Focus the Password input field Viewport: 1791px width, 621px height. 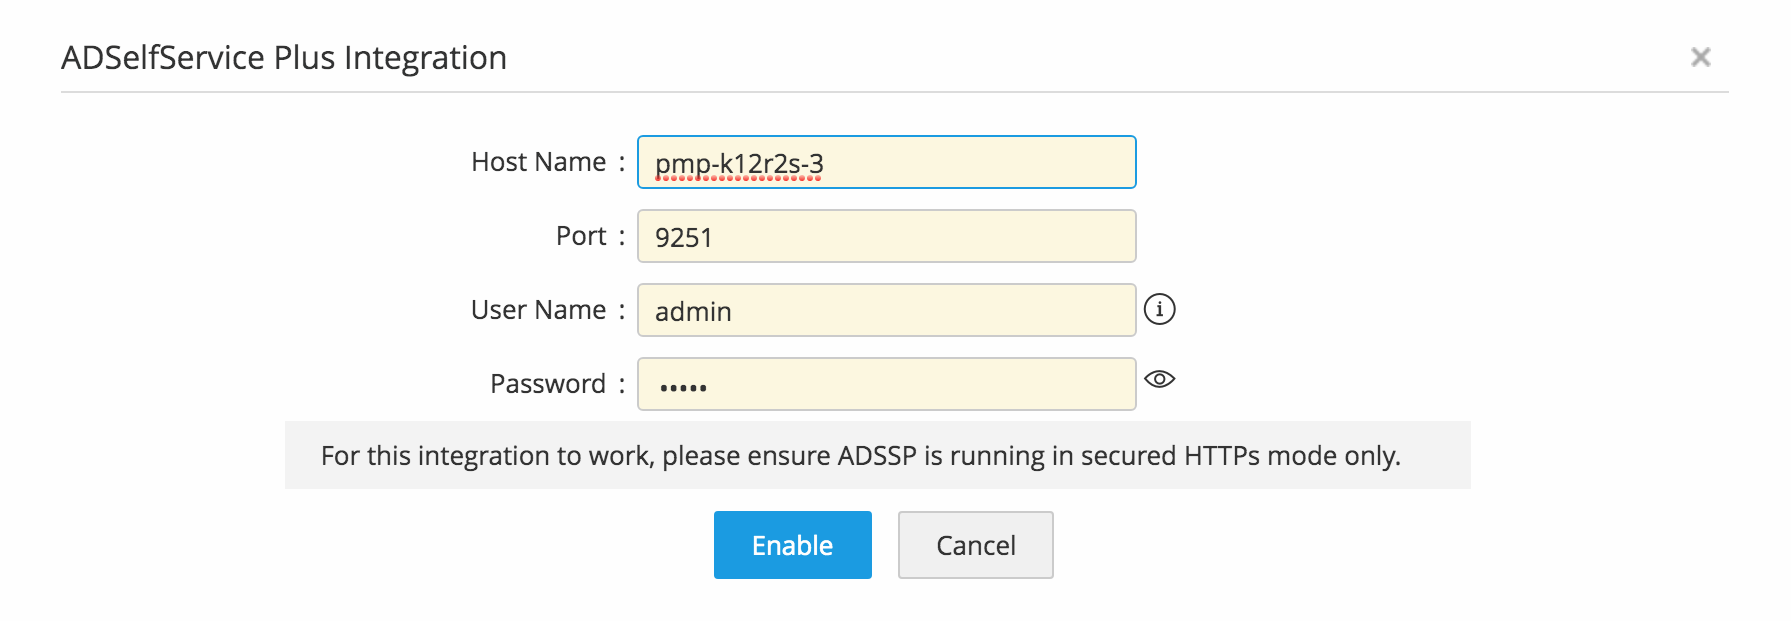pyautogui.click(x=900, y=384)
